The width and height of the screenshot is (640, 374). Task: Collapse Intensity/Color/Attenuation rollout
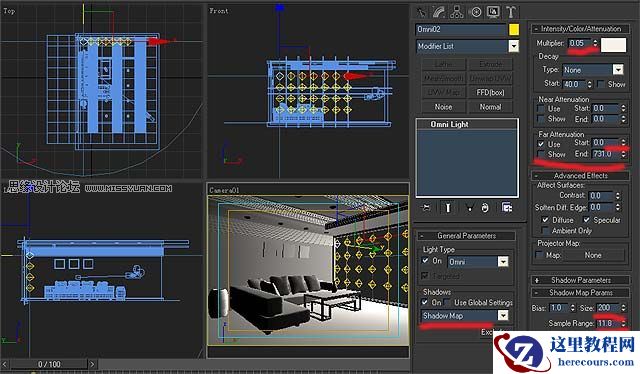[580, 29]
